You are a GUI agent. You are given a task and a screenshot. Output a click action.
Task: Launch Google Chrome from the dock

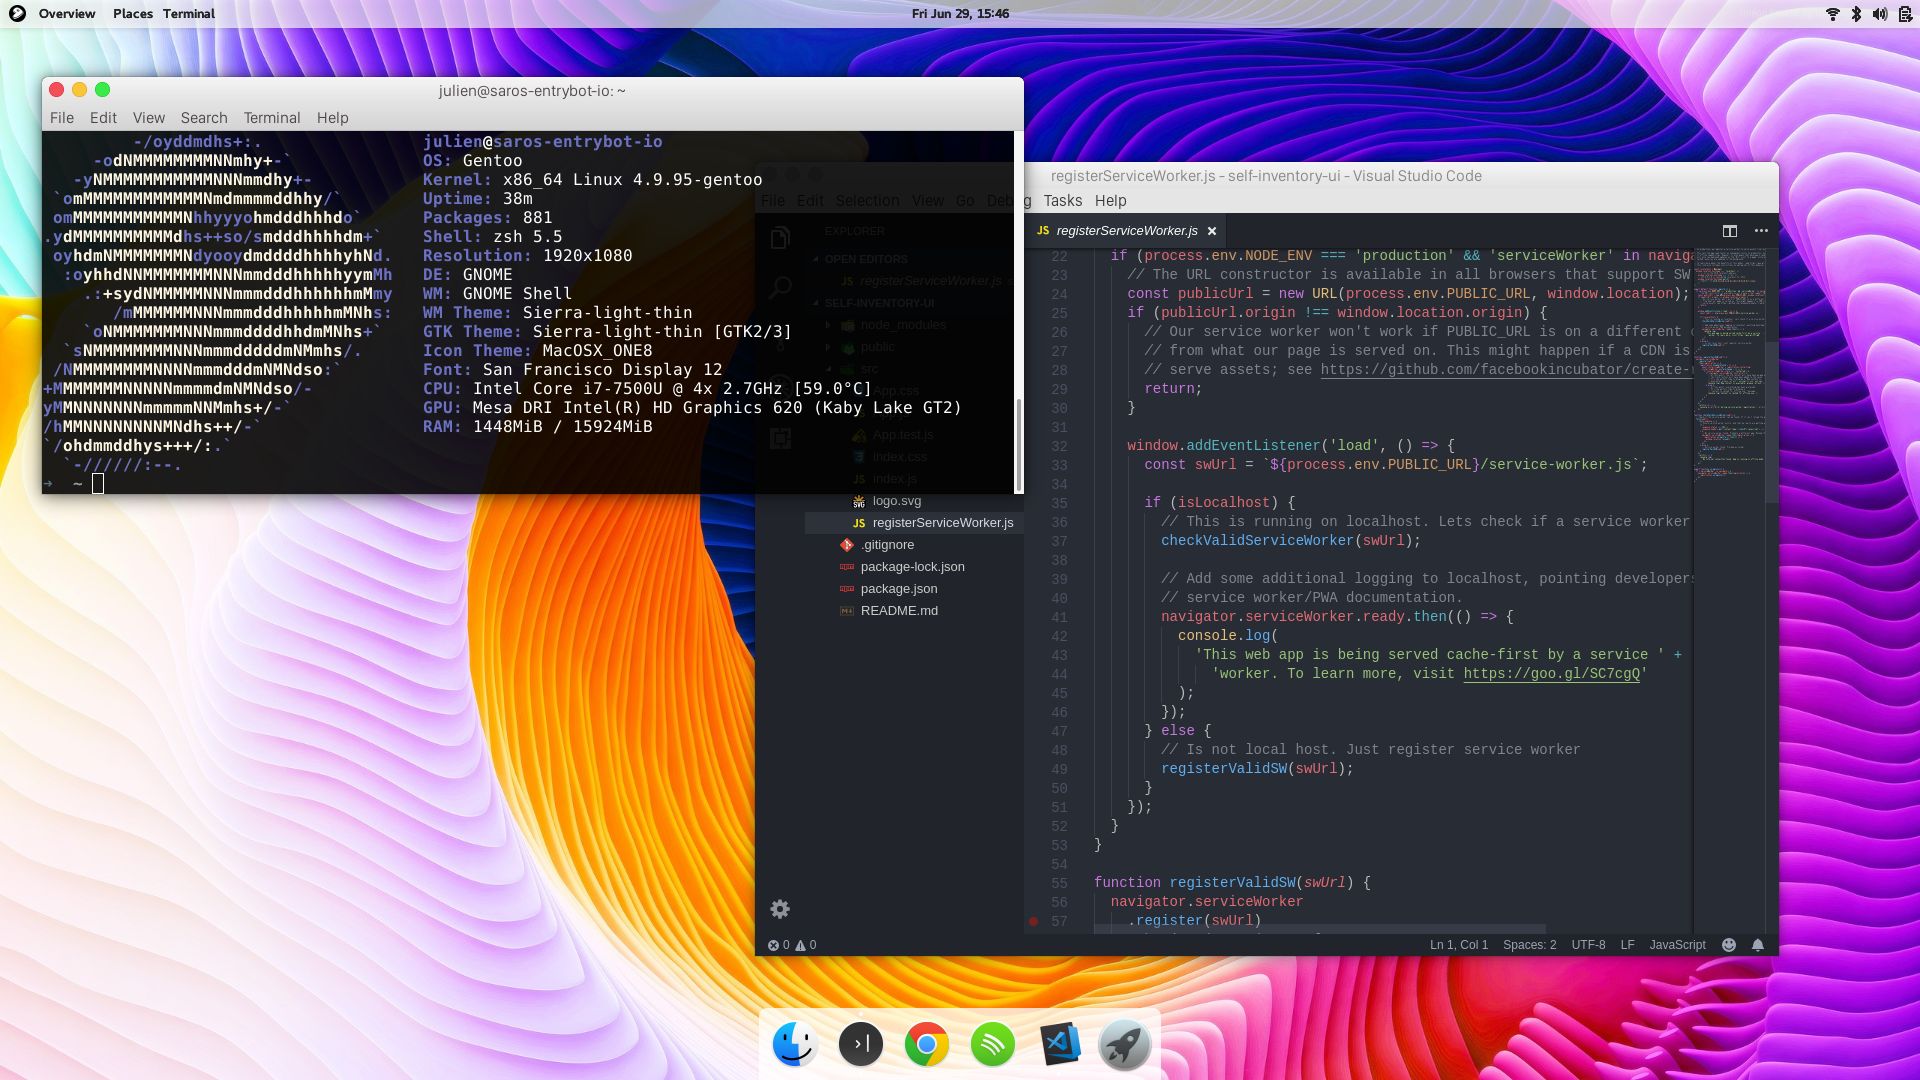[x=926, y=1043]
